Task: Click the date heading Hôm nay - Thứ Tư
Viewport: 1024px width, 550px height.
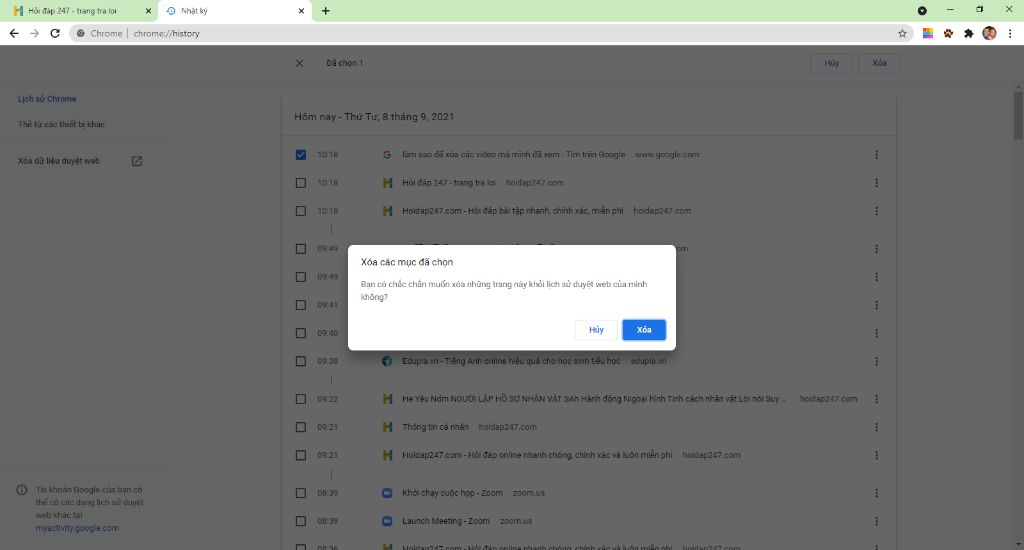Action: pyautogui.click(x=374, y=117)
